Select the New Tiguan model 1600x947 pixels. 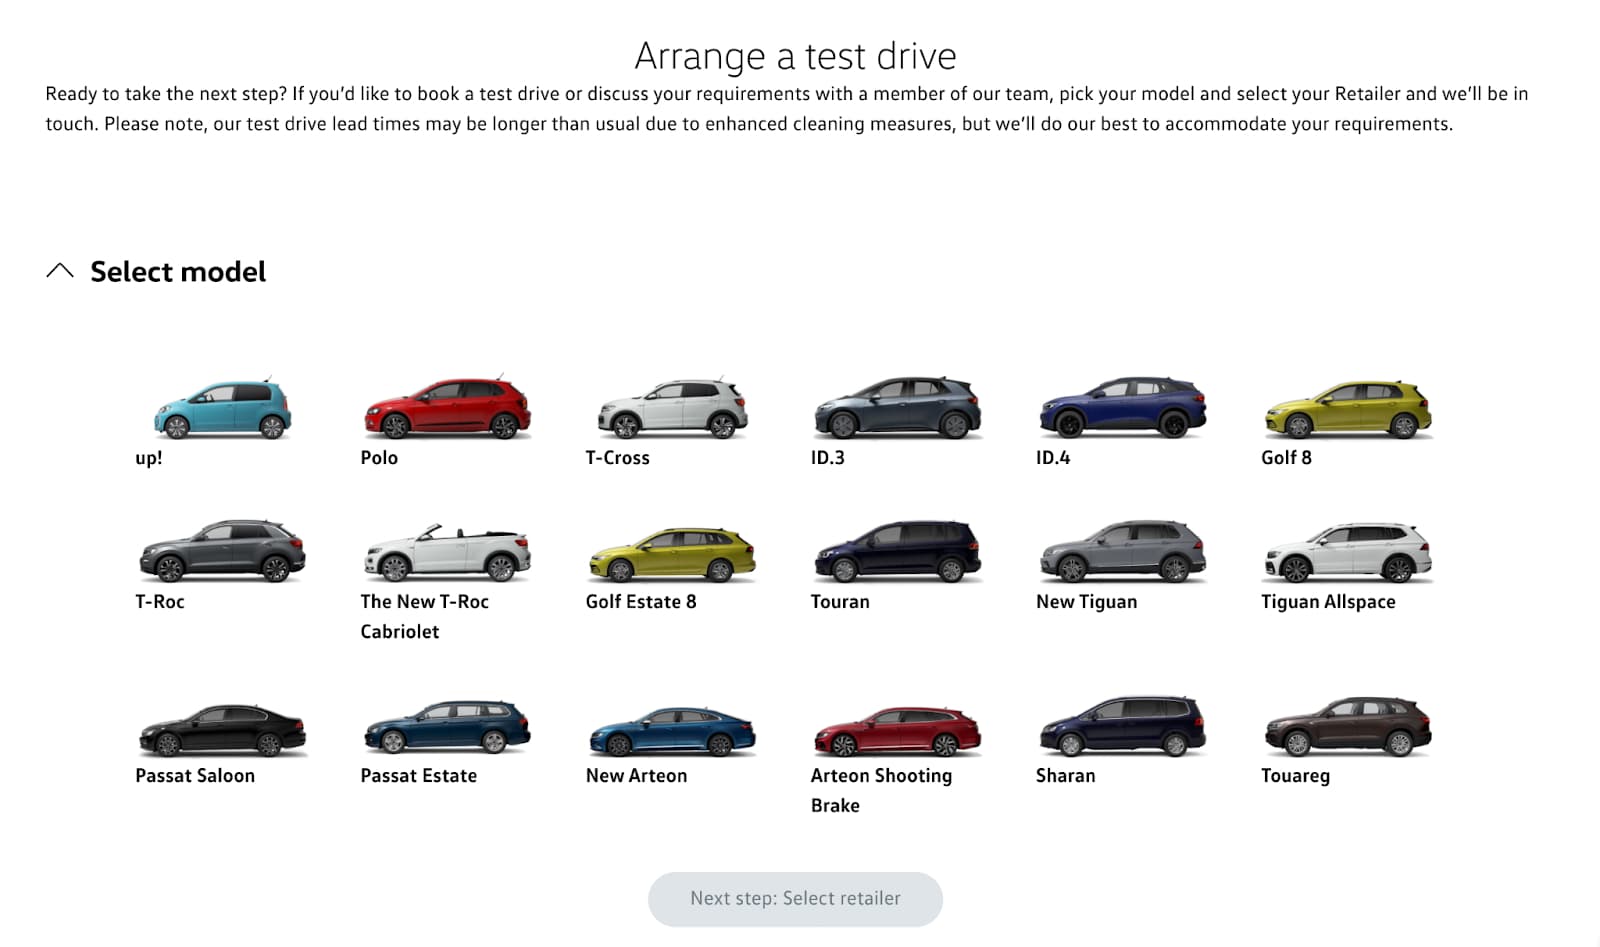[1122, 552]
